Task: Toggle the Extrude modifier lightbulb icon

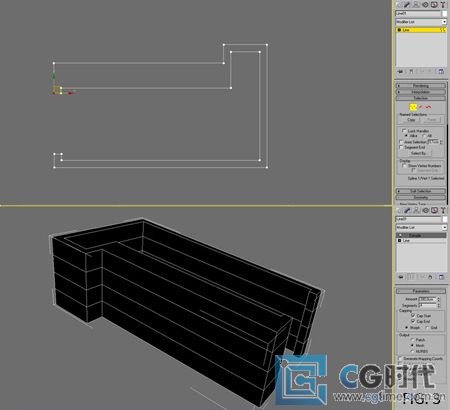Action: [x=400, y=235]
